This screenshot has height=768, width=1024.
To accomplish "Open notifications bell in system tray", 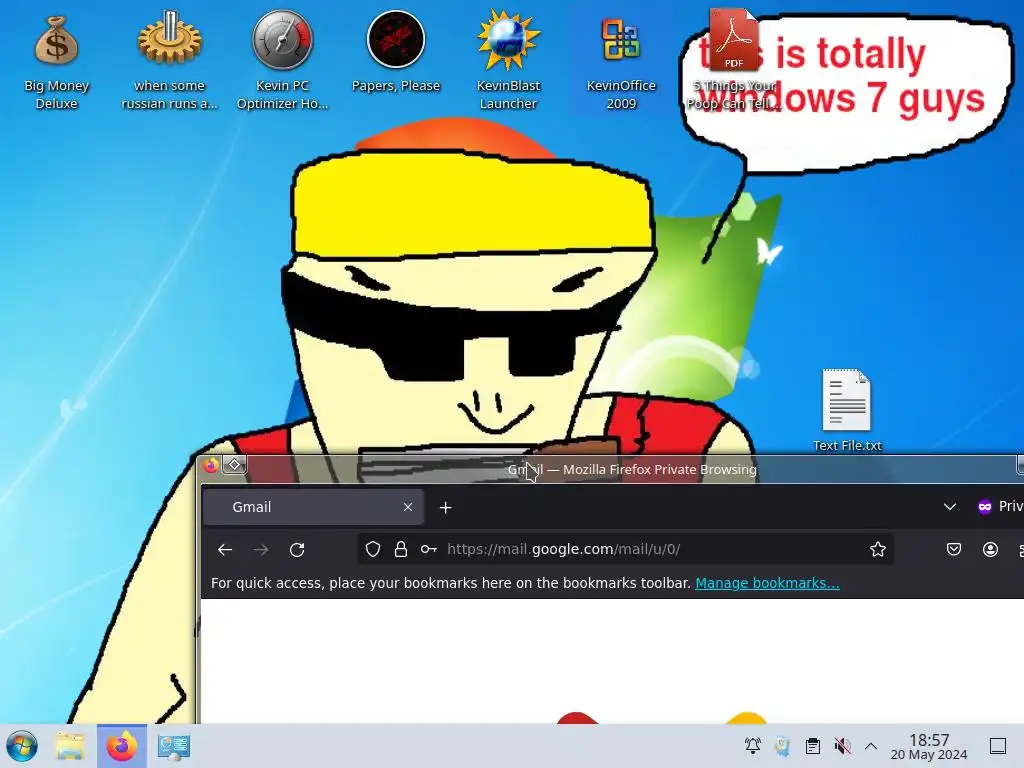I will [x=752, y=746].
